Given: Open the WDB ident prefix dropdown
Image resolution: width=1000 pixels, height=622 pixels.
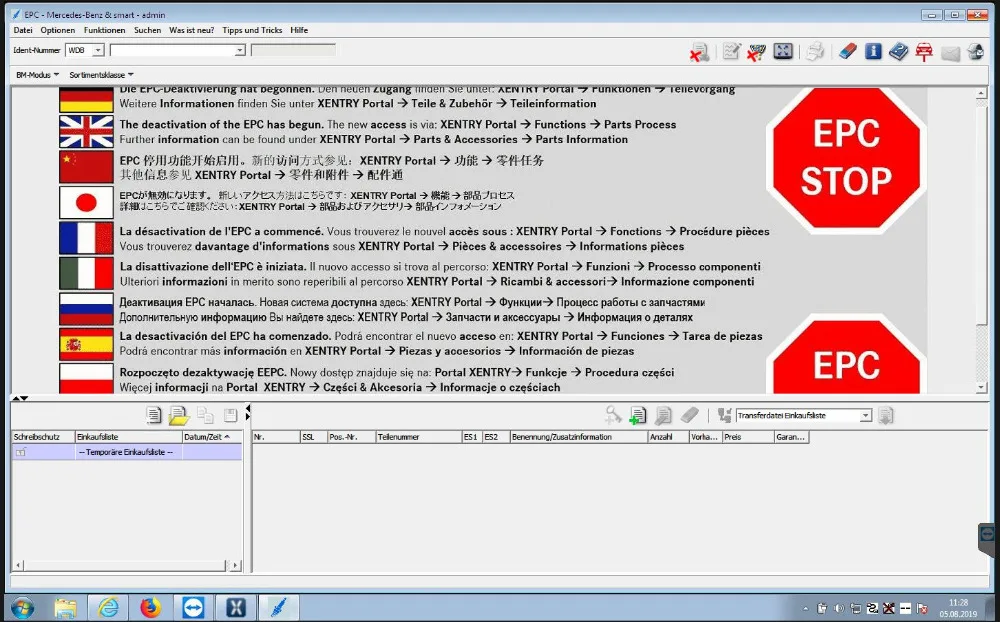Looking at the screenshot, I should (x=98, y=50).
